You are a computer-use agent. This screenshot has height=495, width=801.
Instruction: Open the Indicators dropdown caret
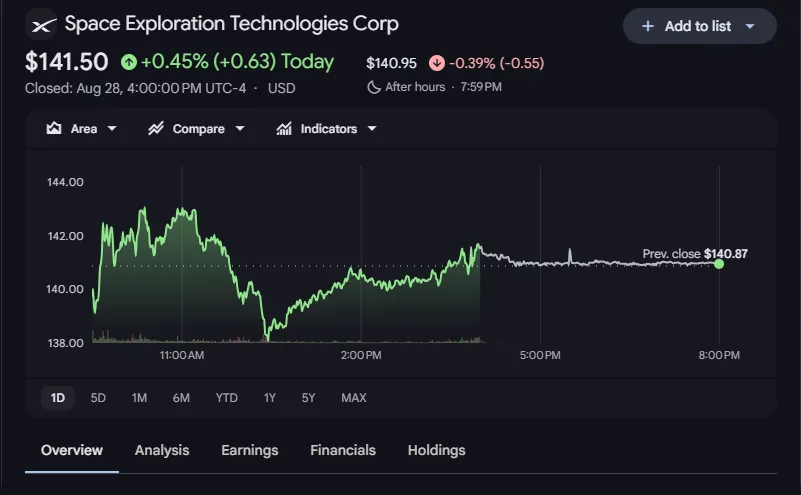click(372, 129)
